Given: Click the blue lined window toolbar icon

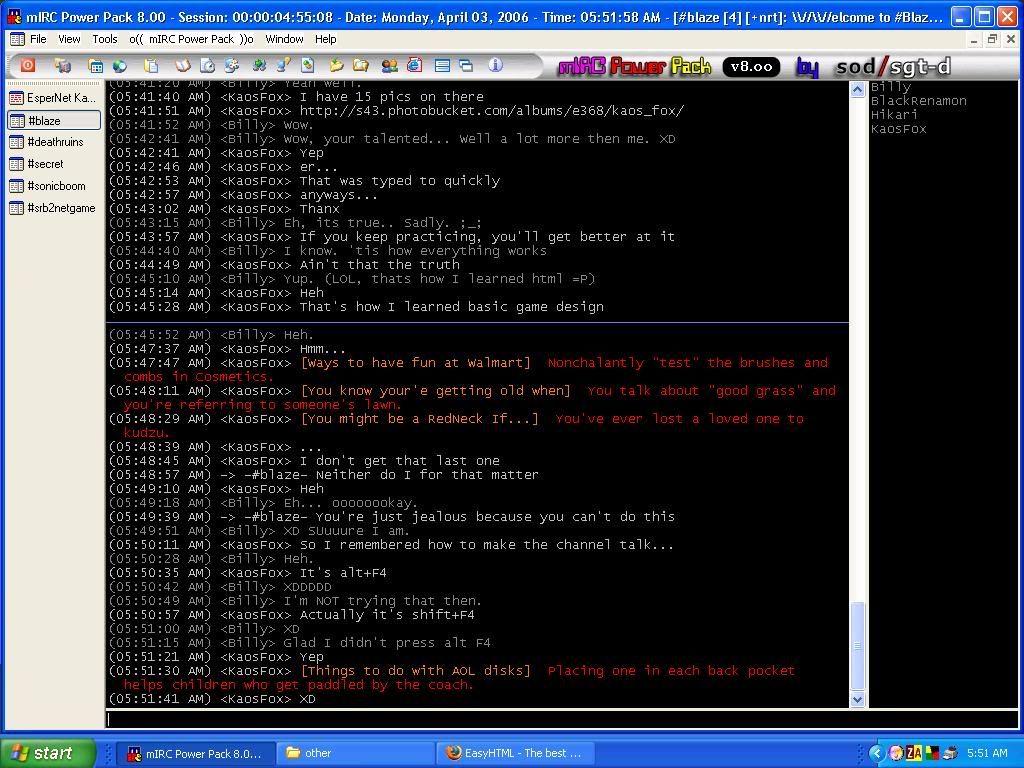Looking at the screenshot, I should [442, 65].
